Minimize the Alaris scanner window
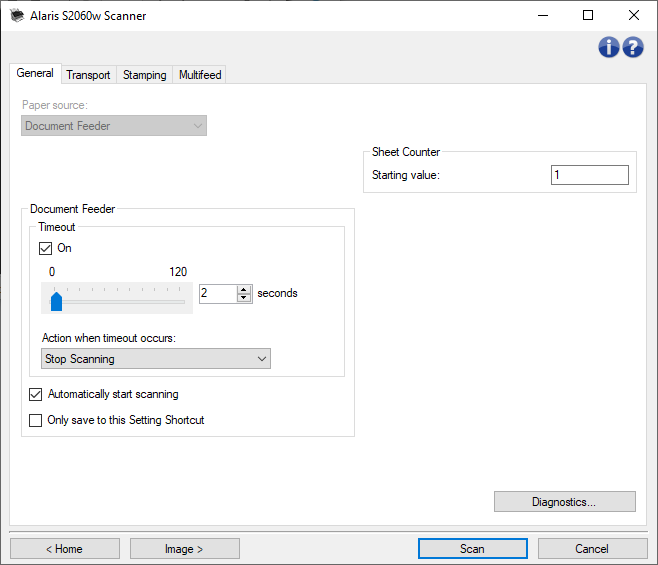This screenshot has height=565, width=658. coord(543,16)
